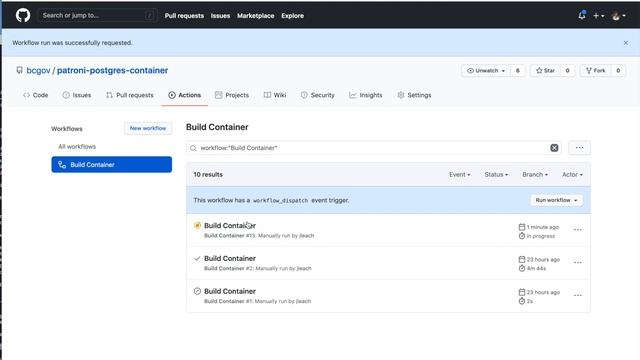Open the patroni-postgres-container repository link
Image resolution: width=640 pixels, height=360 pixels.
tap(112, 70)
